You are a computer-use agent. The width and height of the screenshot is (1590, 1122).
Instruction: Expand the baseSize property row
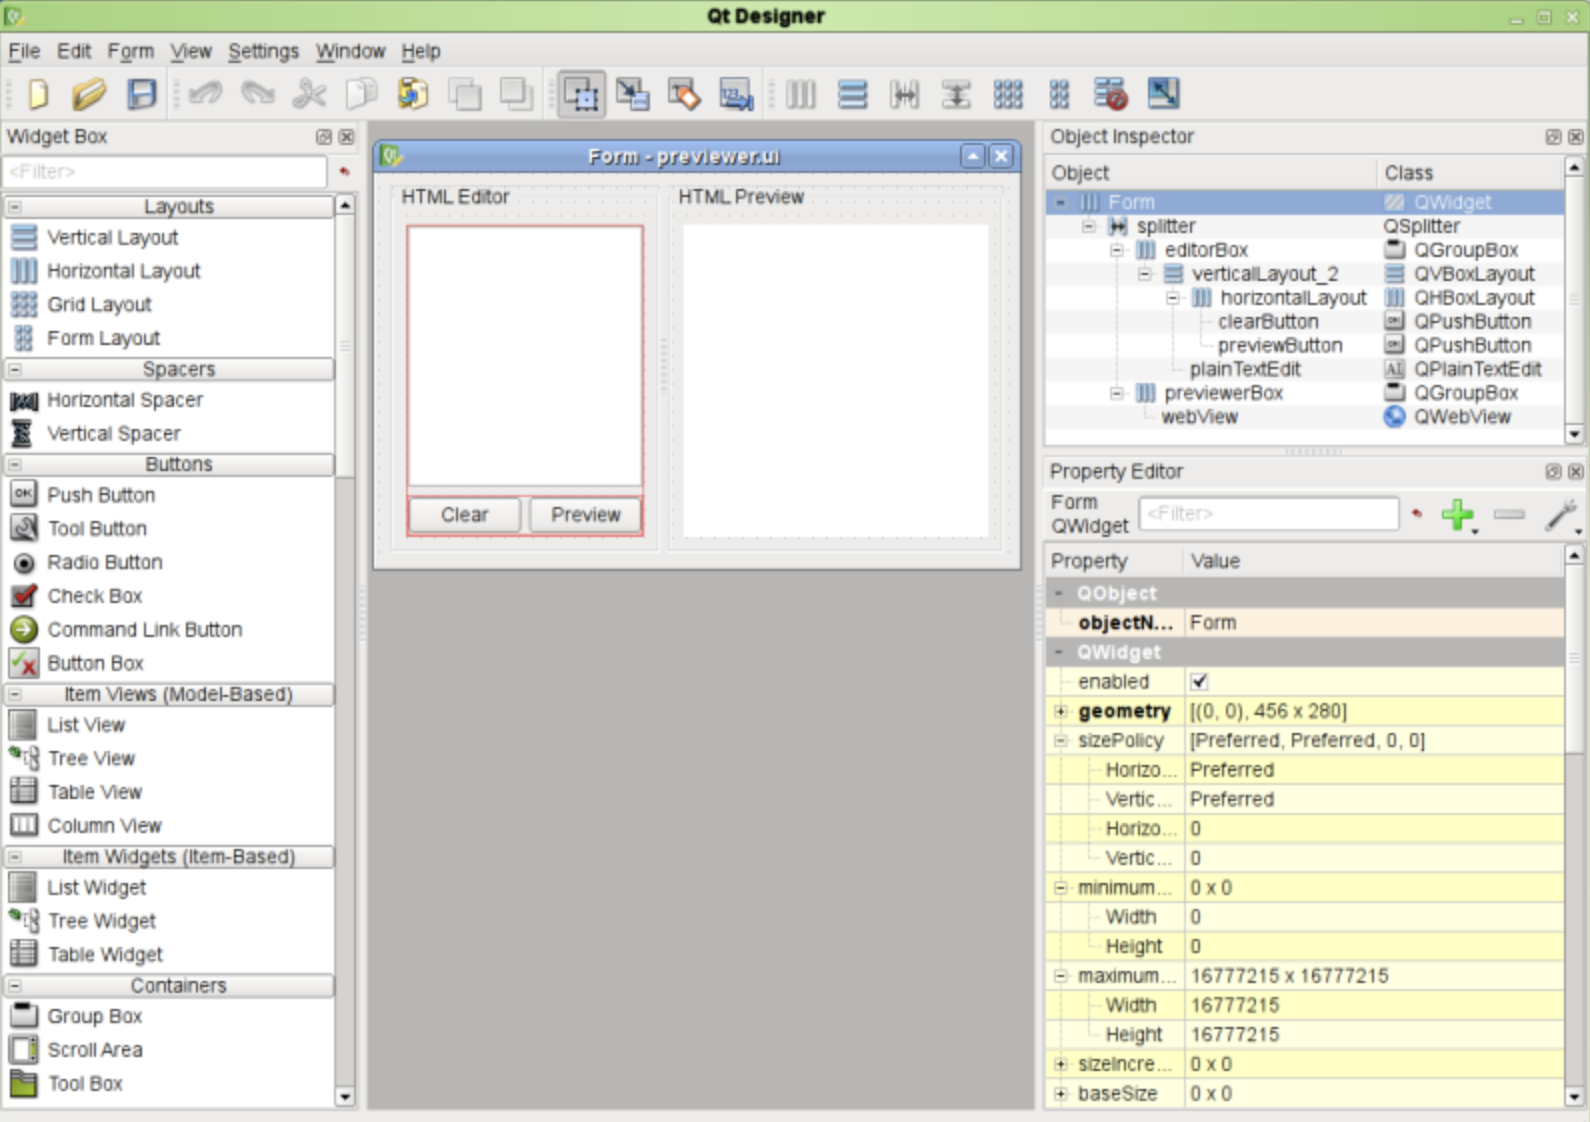pyautogui.click(x=1061, y=1094)
